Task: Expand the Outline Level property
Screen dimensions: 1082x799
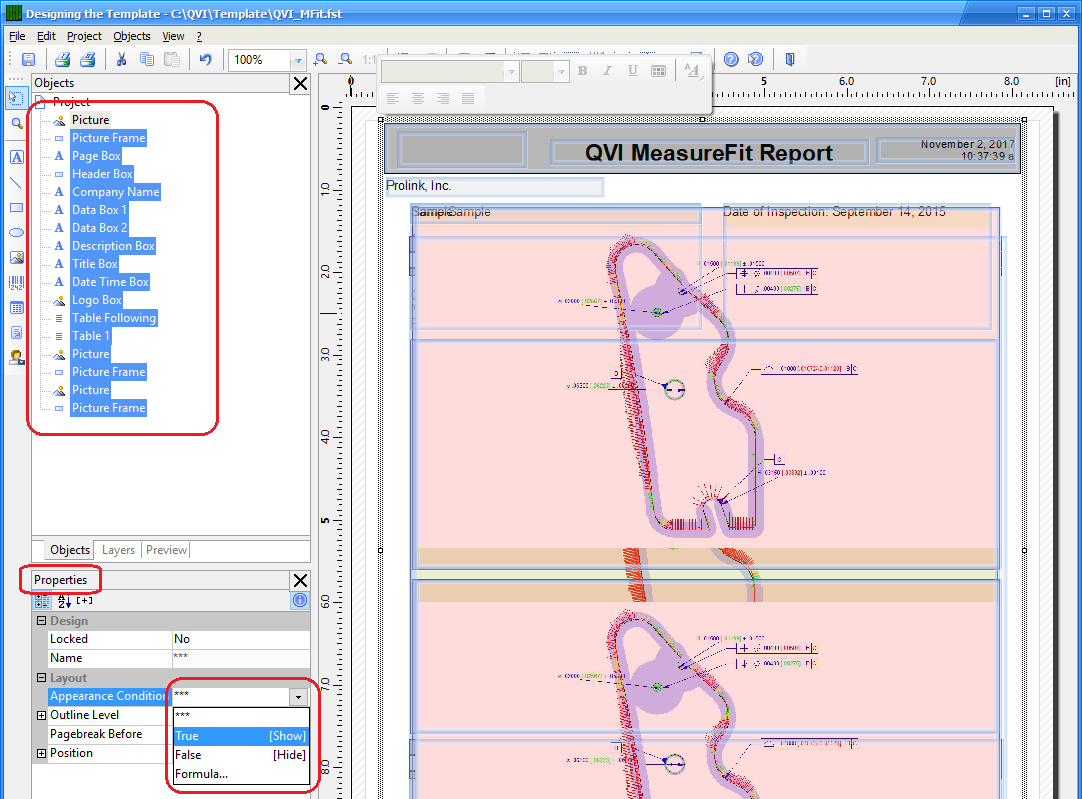Action: click(41, 716)
